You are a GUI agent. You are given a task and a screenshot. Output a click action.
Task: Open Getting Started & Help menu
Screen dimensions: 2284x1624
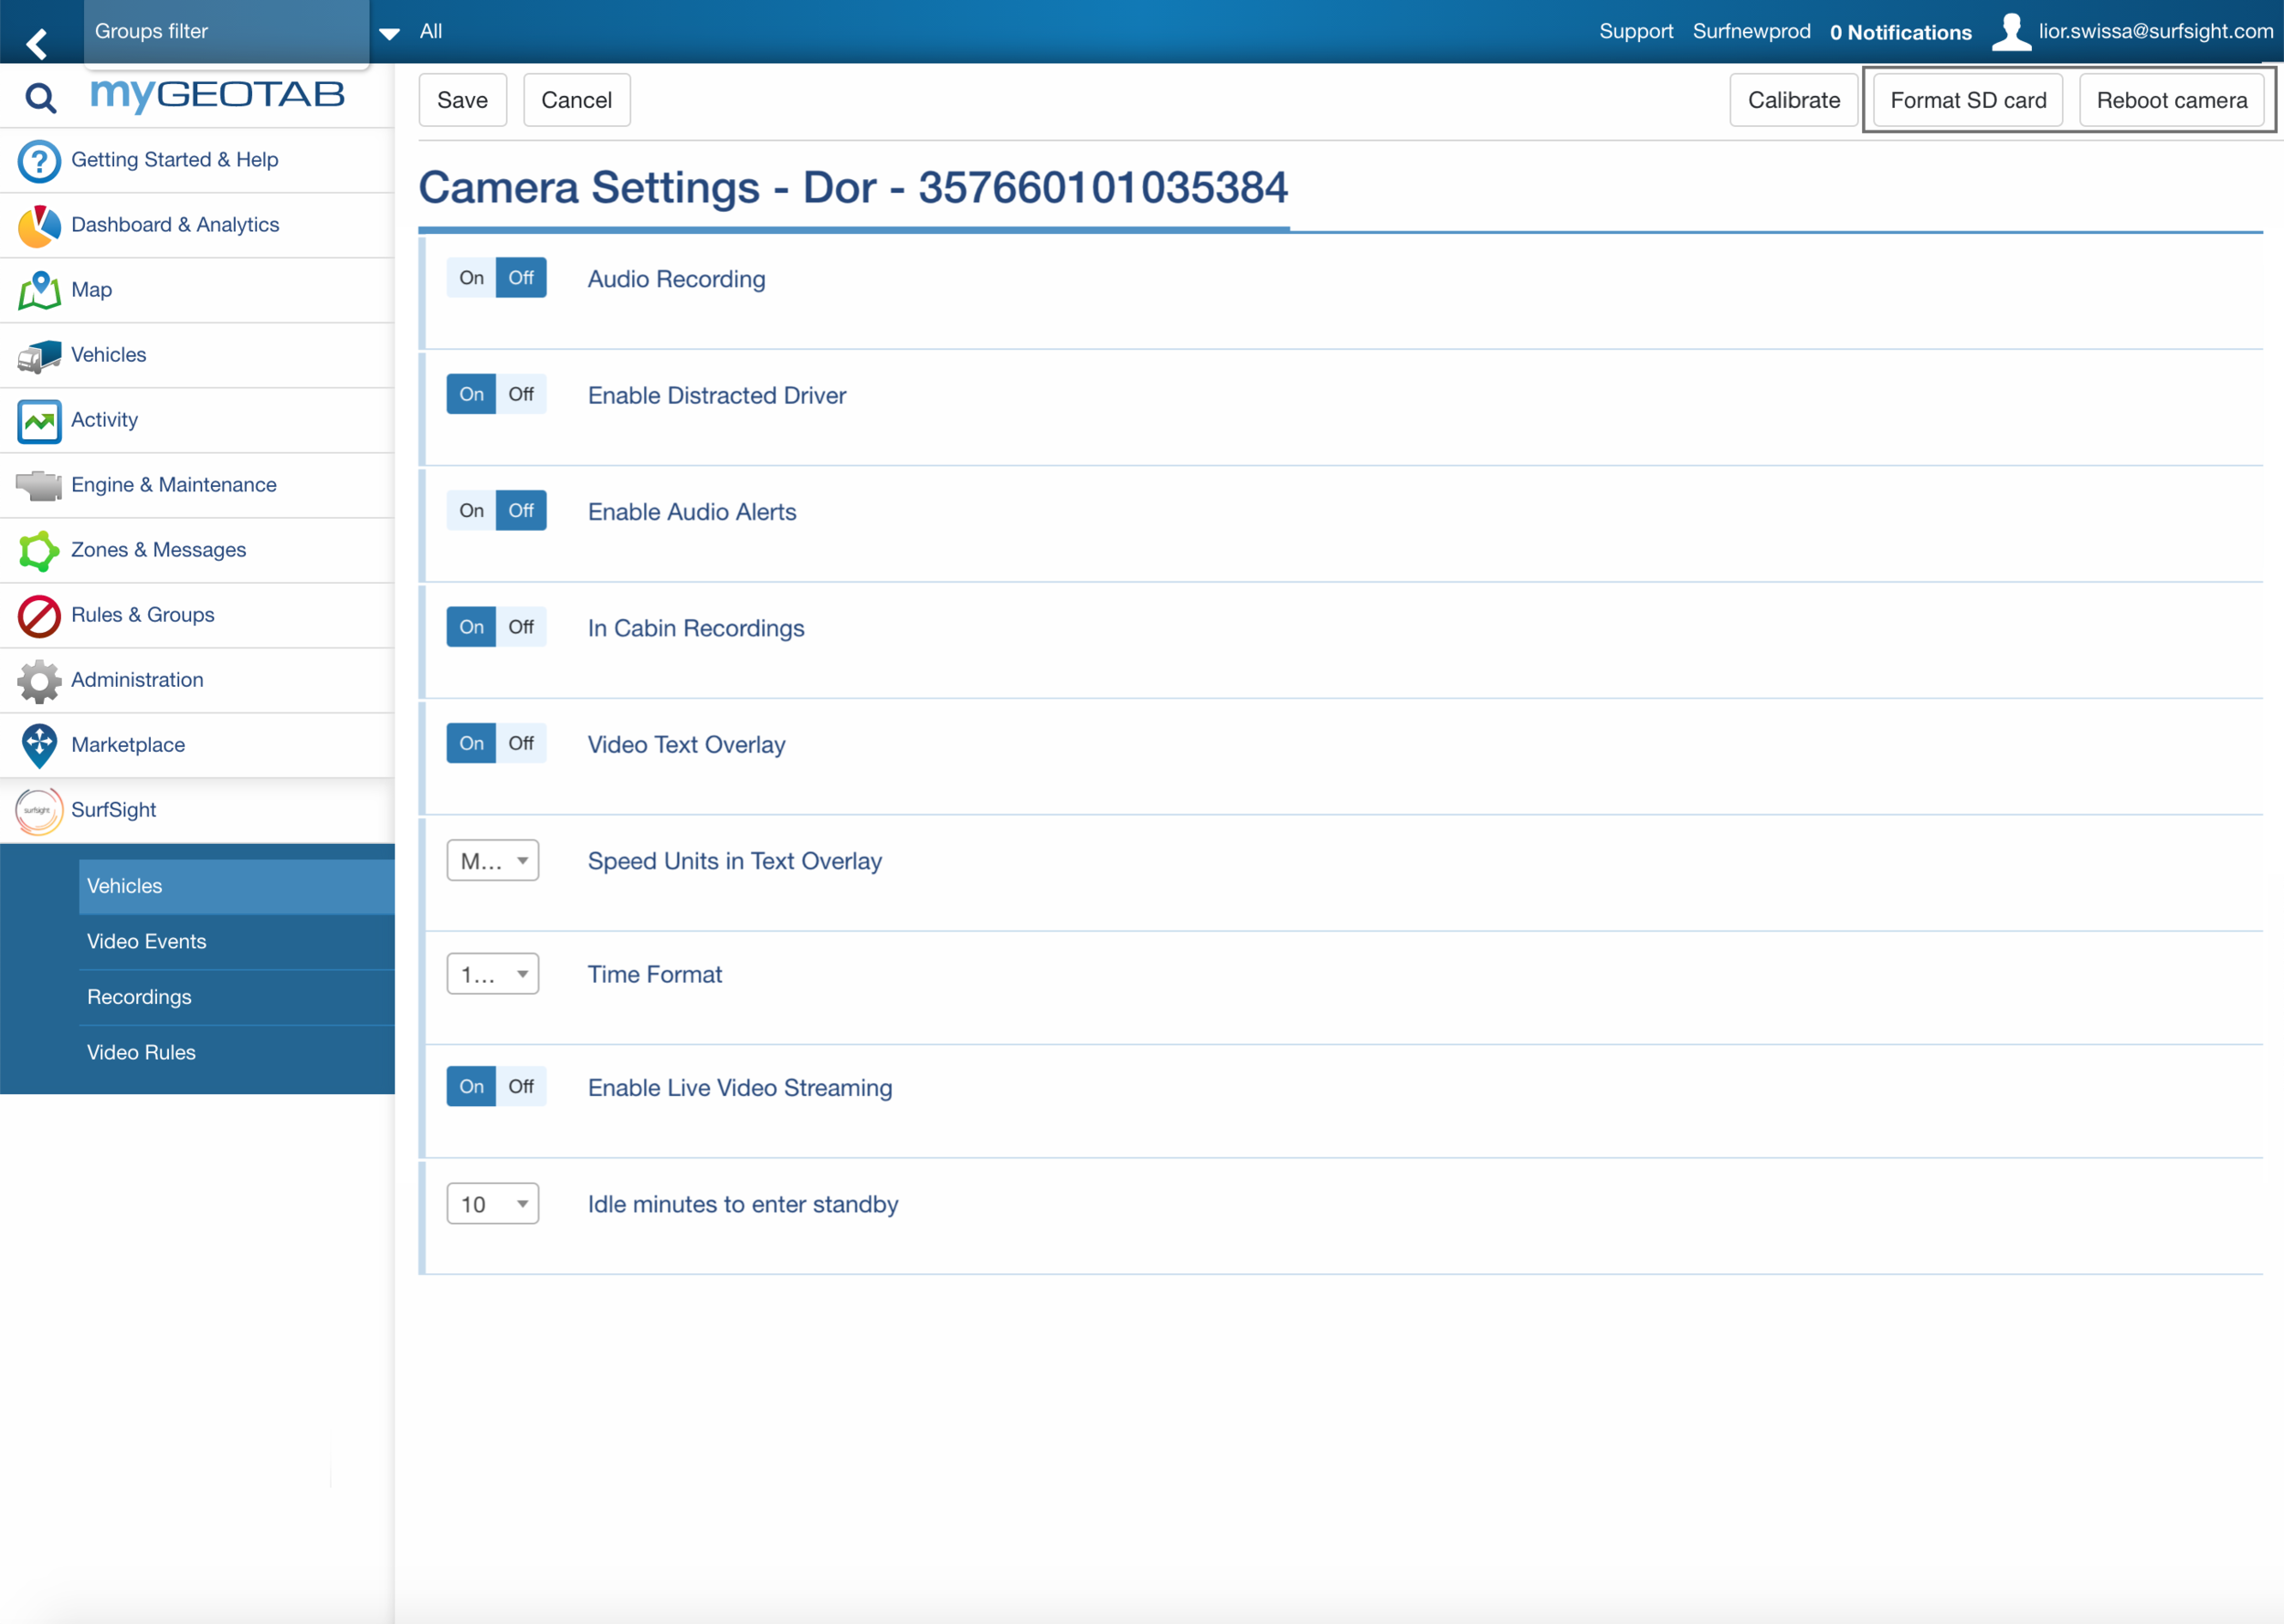point(197,160)
